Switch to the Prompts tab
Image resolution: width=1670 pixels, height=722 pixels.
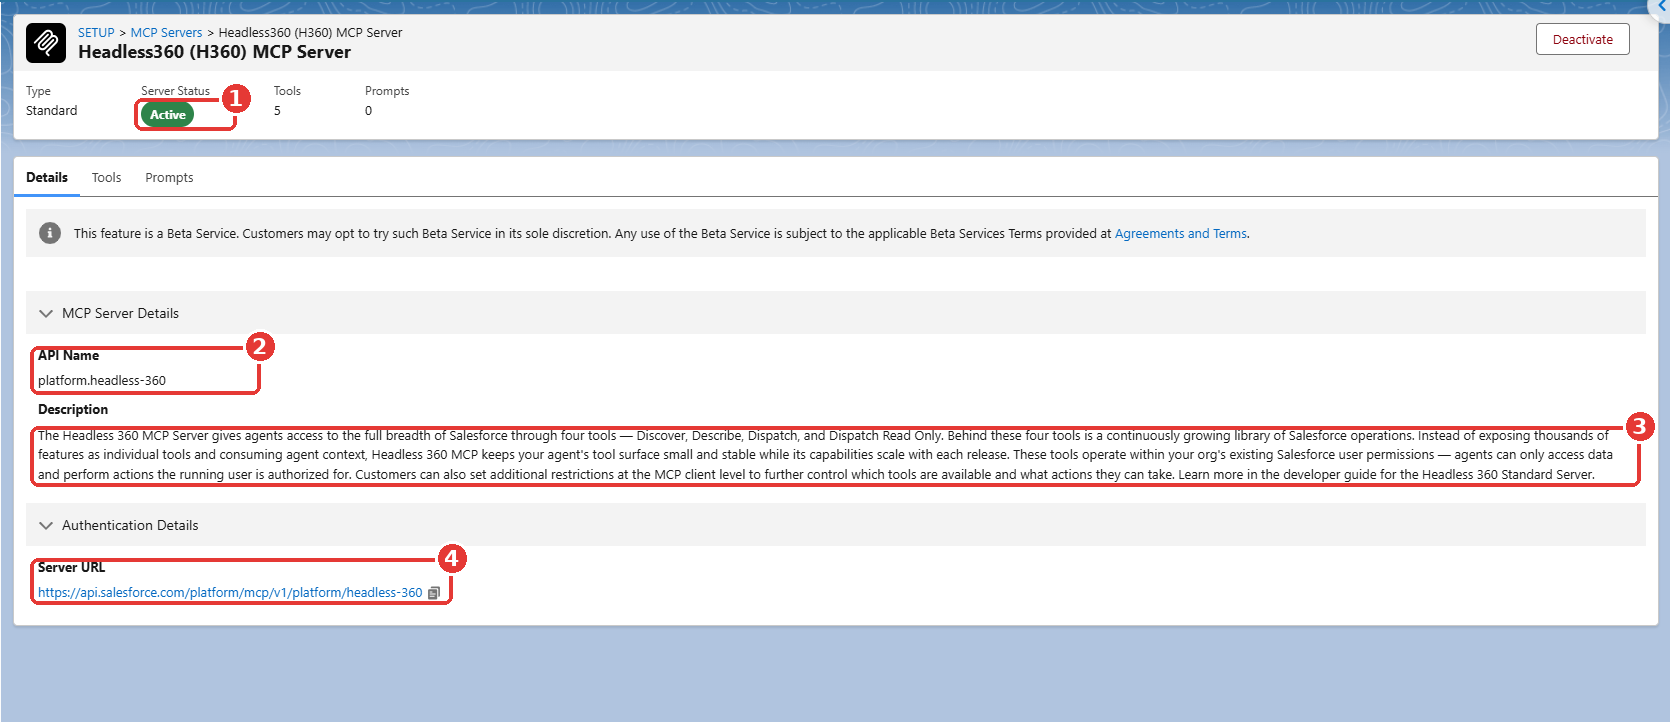click(x=169, y=177)
